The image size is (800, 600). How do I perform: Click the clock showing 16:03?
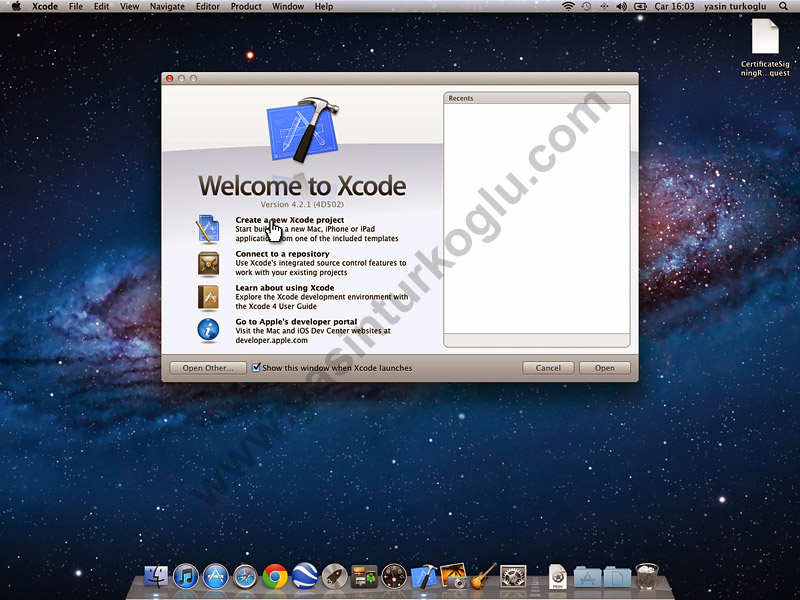point(674,6)
